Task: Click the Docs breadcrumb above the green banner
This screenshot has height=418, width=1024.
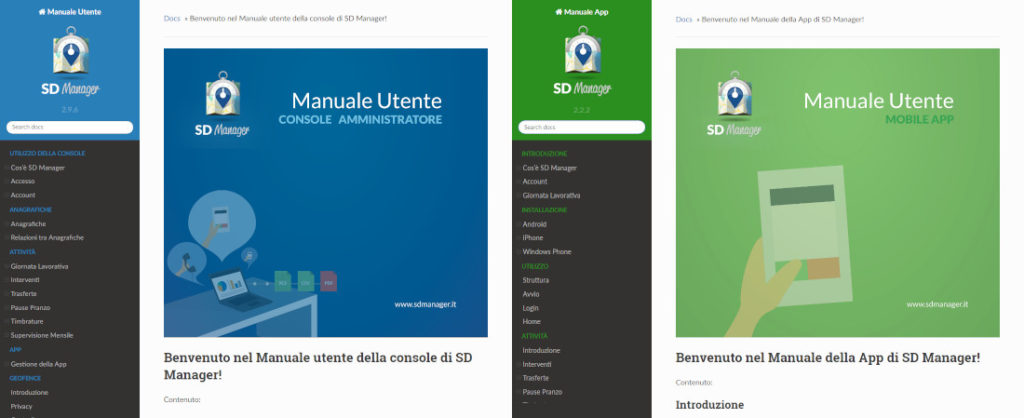Action: pyautogui.click(x=684, y=19)
